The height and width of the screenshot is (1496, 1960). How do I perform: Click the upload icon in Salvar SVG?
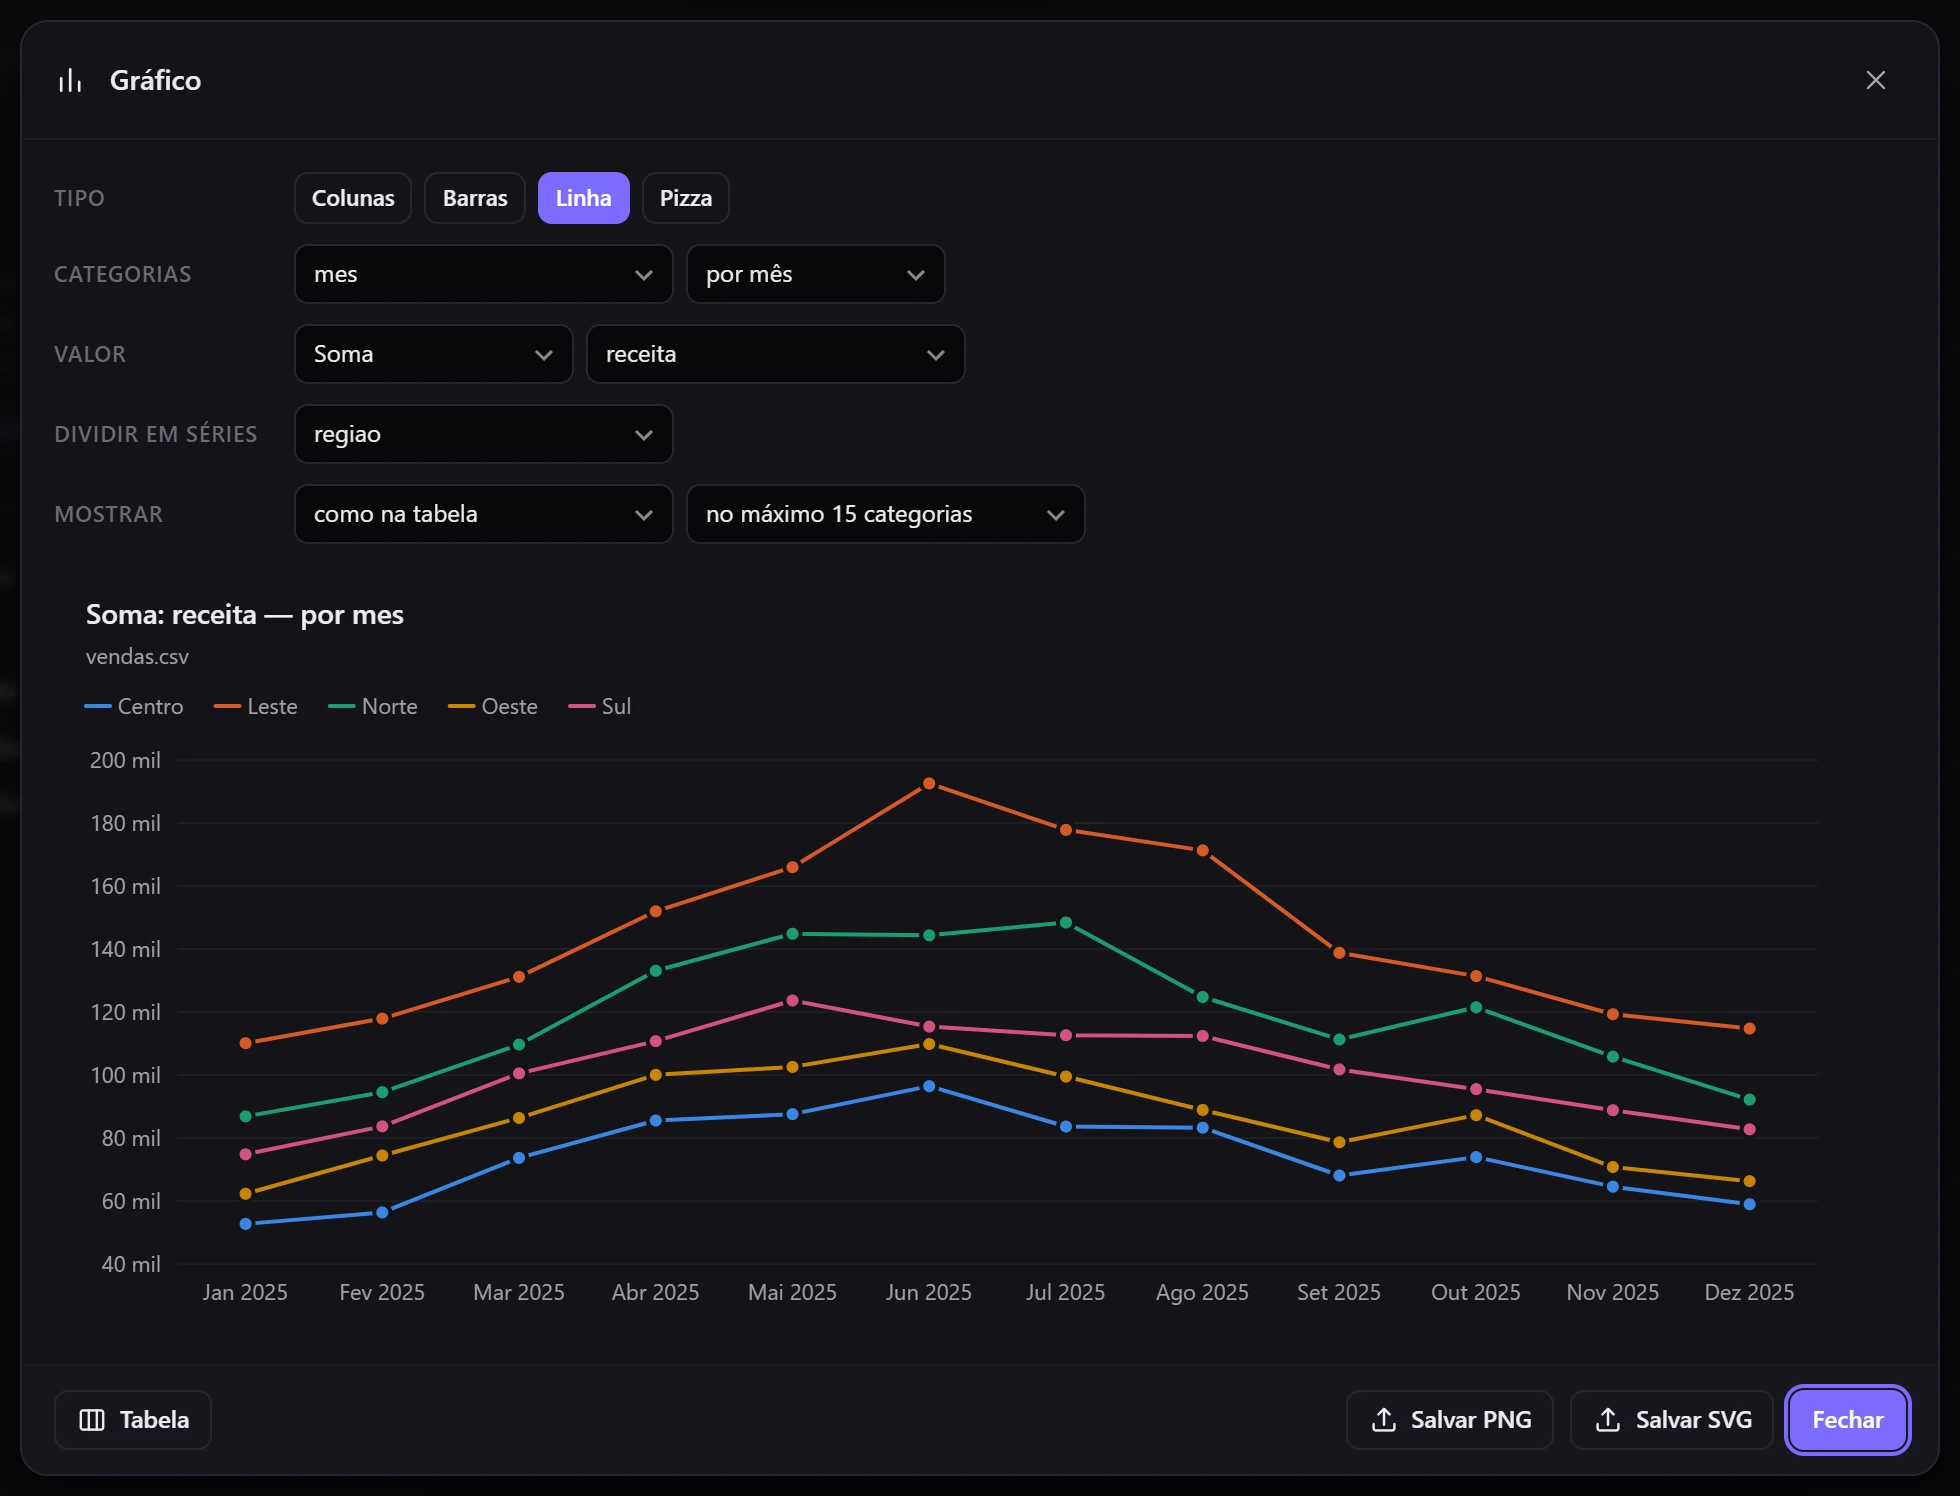coord(1608,1419)
